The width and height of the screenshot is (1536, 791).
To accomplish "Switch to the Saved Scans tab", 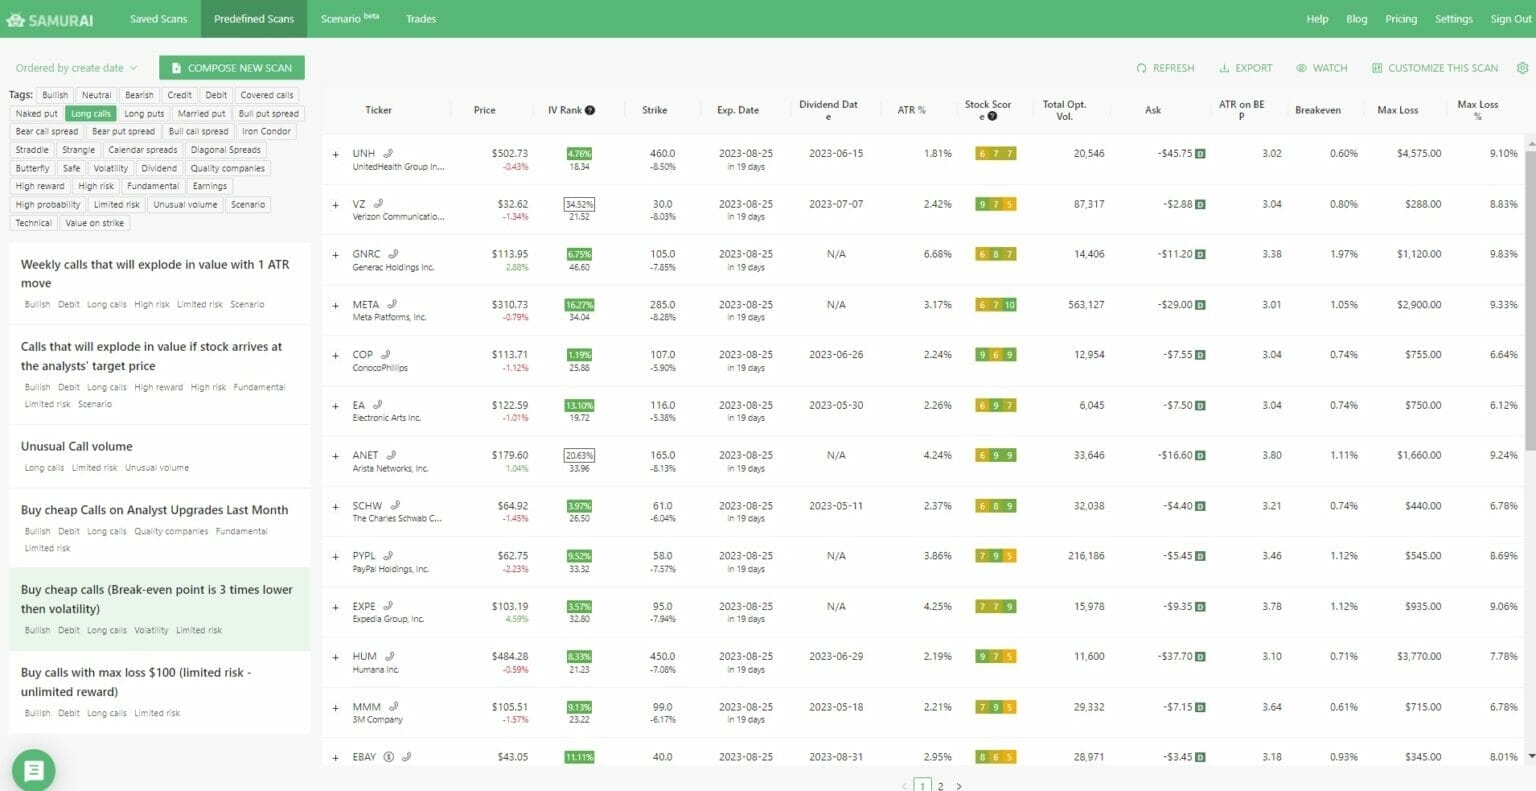I will point(158,18).
